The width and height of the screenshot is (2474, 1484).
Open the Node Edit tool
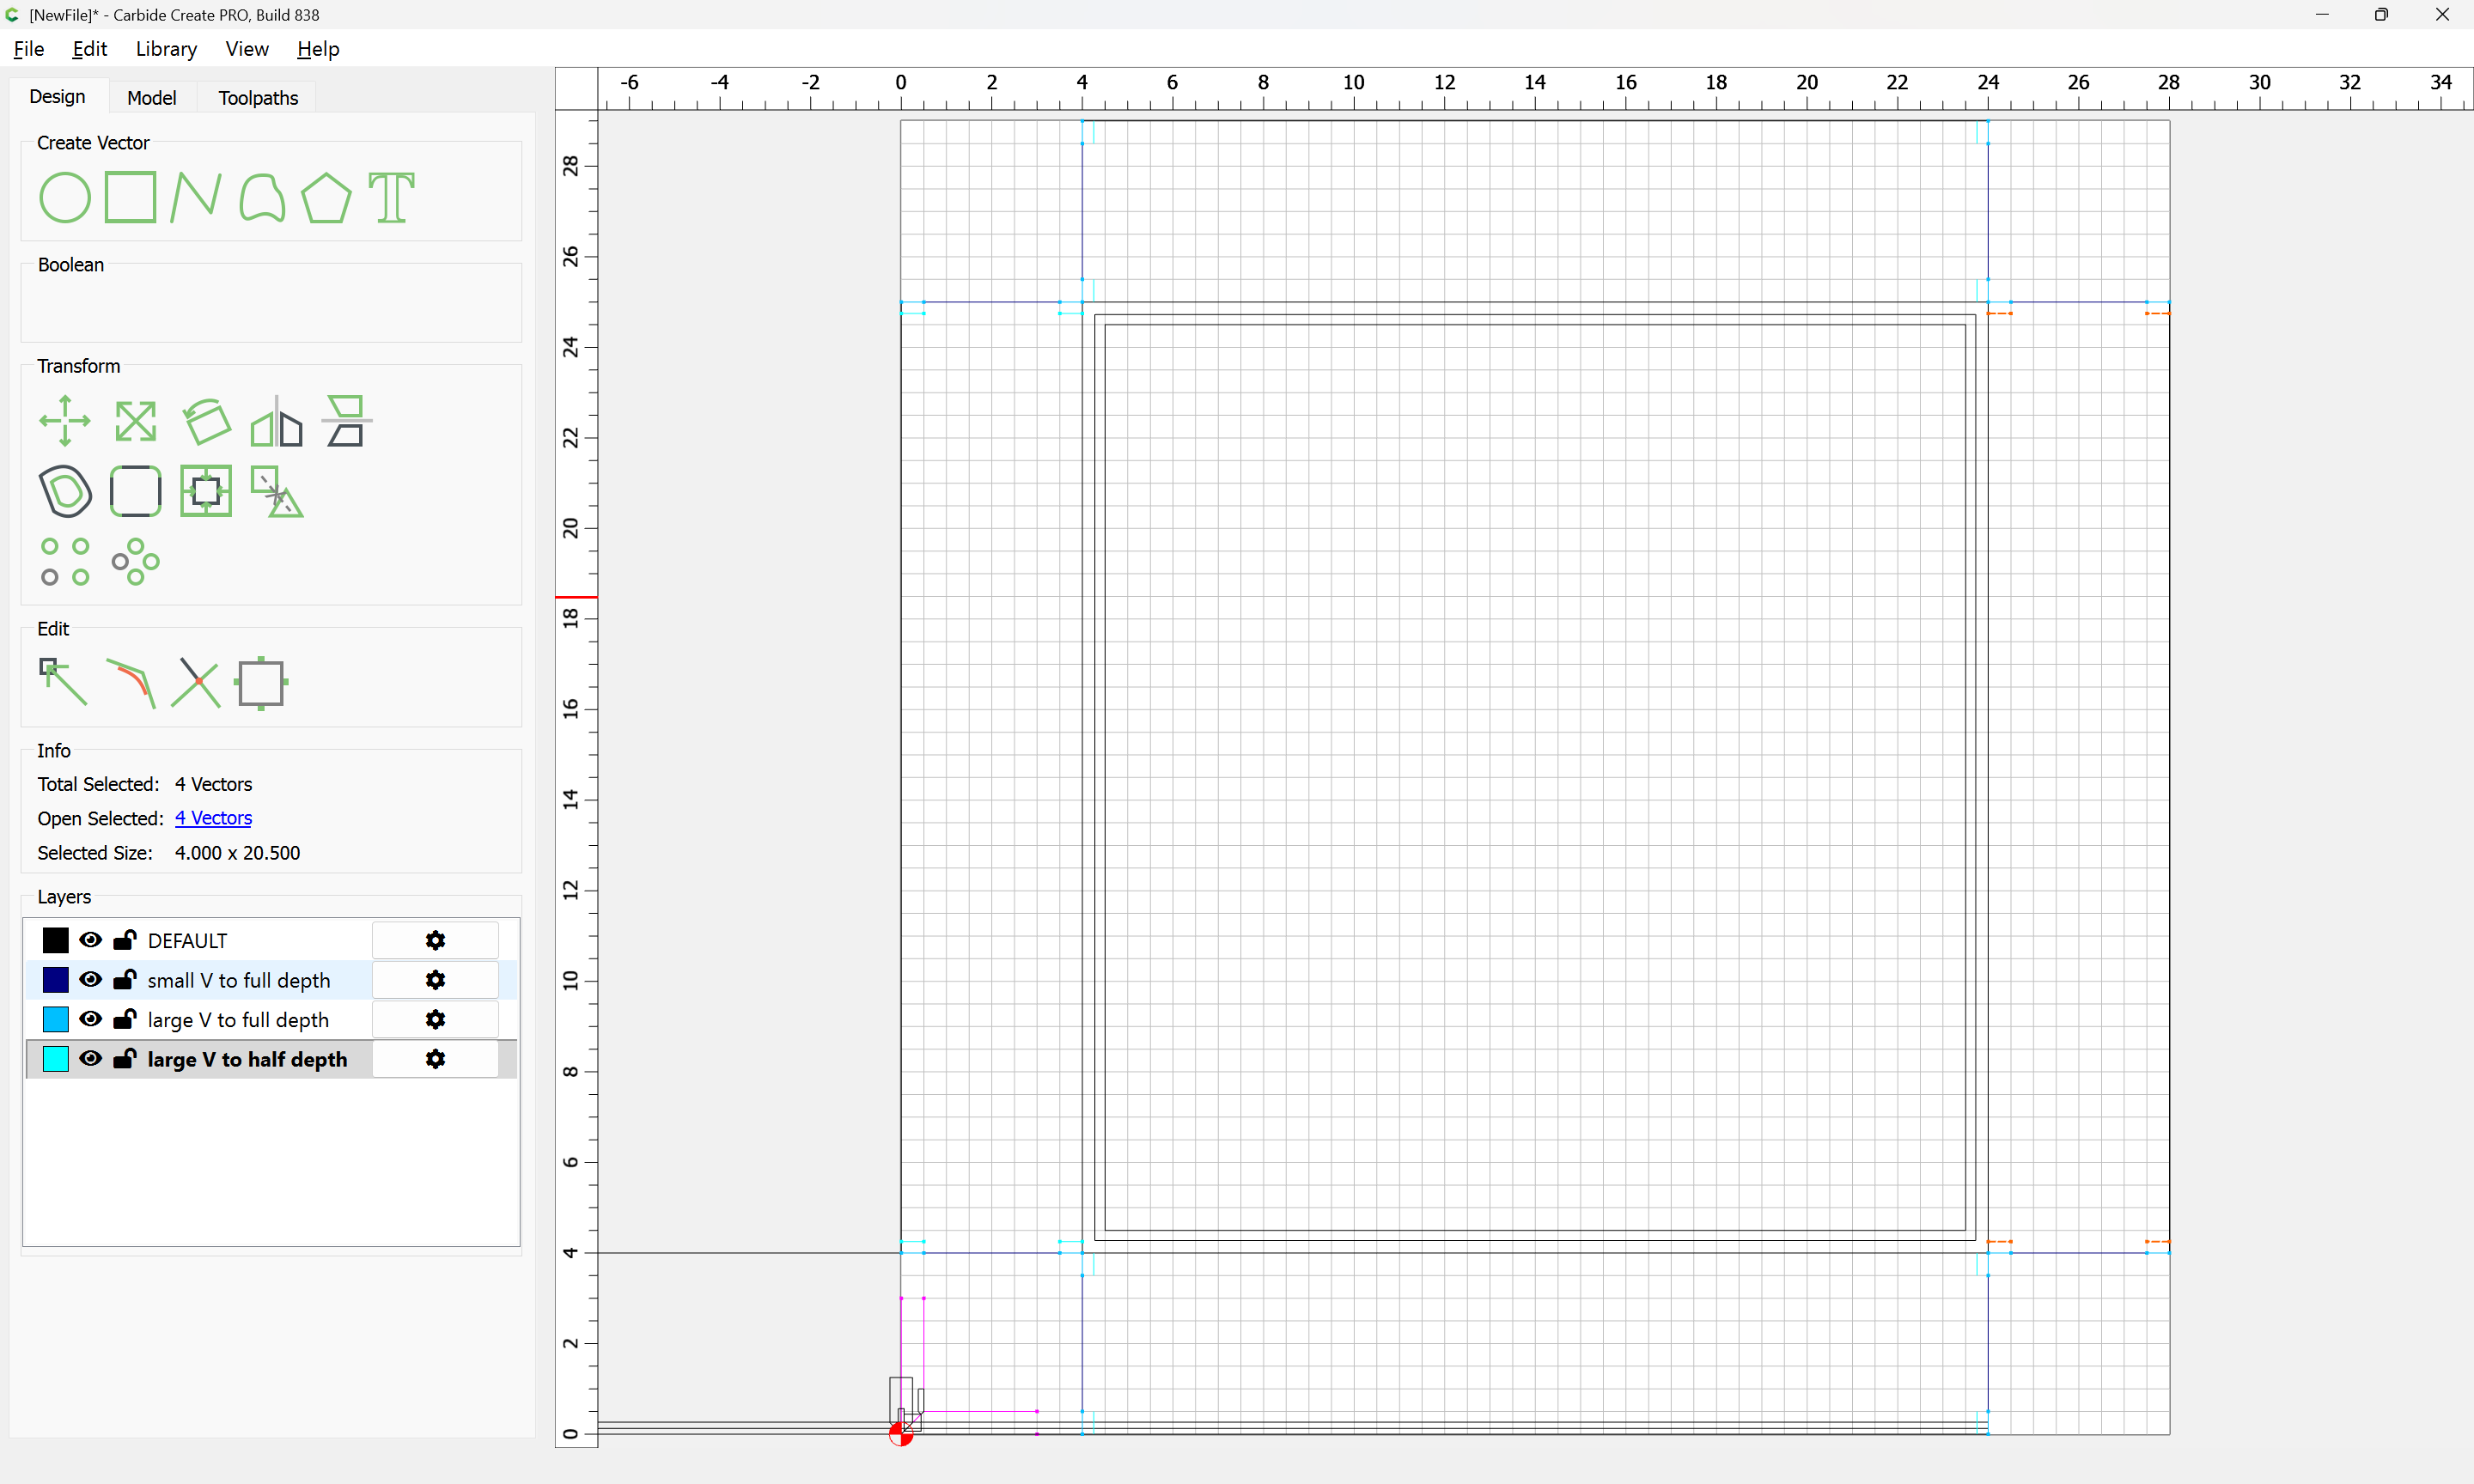(x=63, y=683)
